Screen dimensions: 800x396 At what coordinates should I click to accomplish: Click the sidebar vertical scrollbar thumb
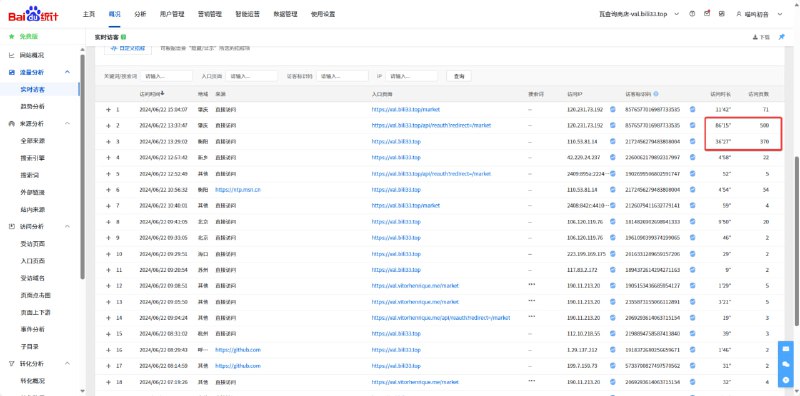click(82, 166)
